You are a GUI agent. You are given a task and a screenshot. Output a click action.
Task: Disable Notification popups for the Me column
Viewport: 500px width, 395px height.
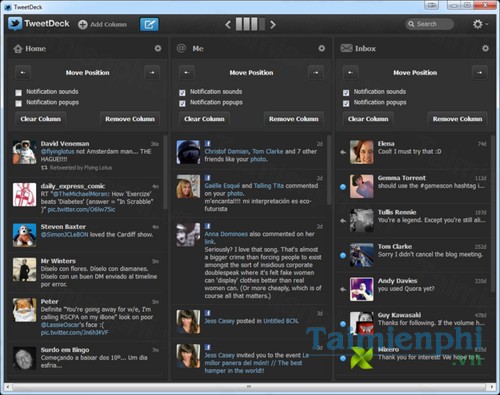(182, 104)
